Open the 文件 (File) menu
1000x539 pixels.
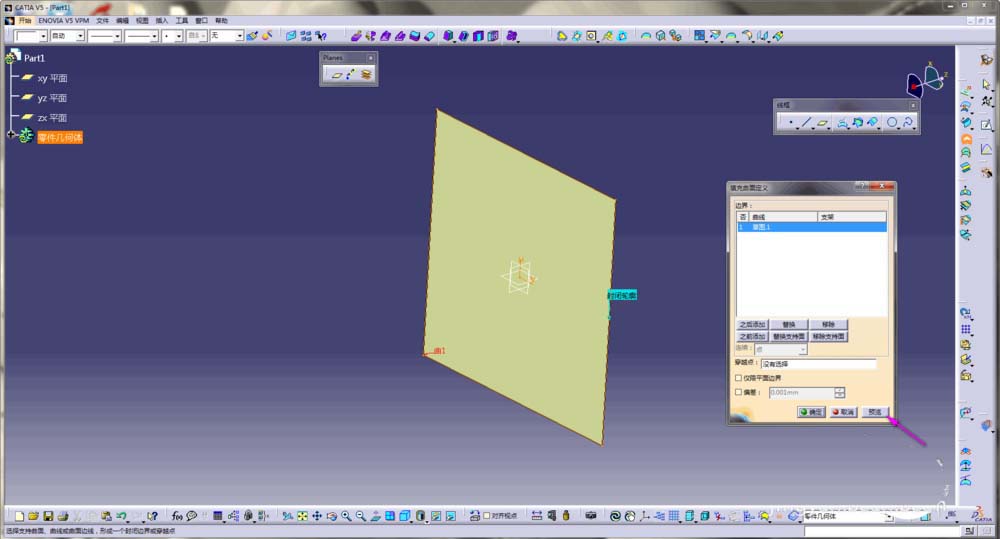point(103,20)
